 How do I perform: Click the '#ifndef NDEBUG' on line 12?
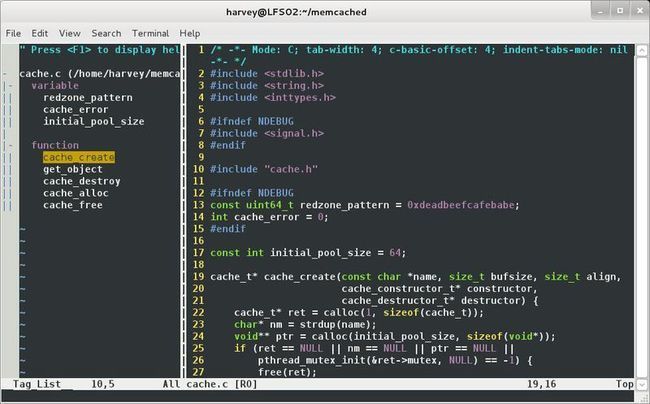[x=252, y=193]
